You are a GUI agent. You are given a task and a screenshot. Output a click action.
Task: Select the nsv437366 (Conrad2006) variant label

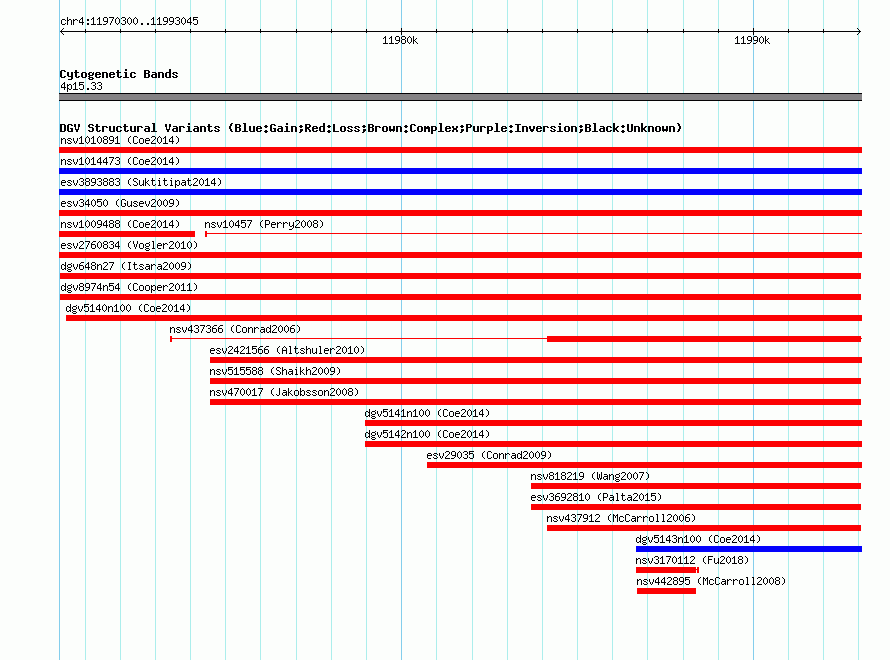coord(235,329)
